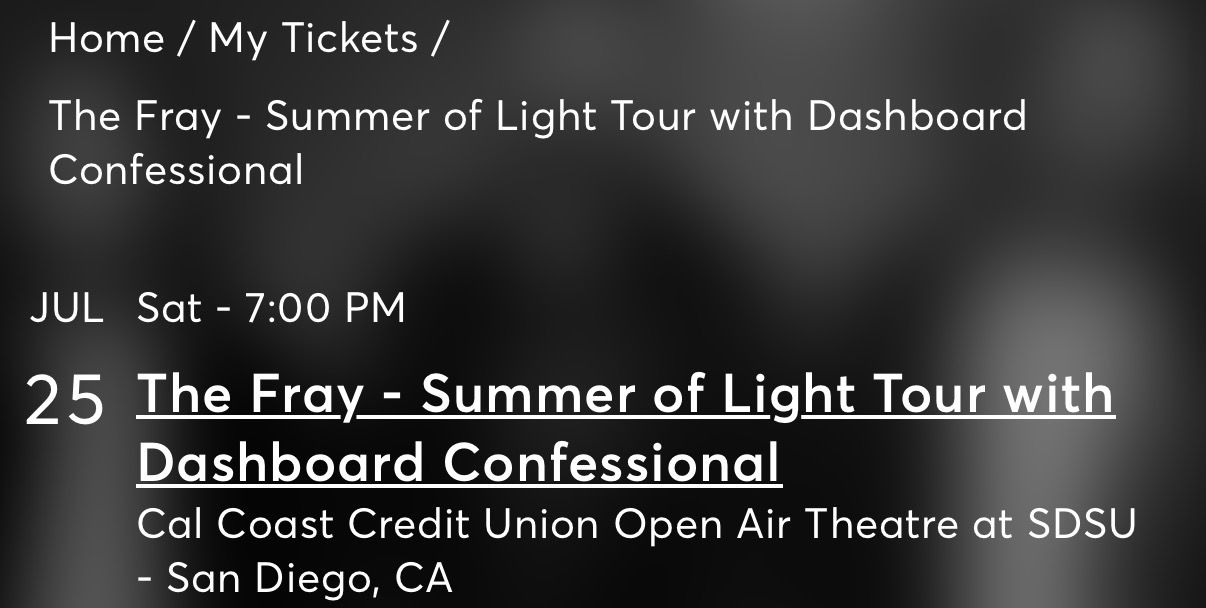Click Confessional in the breadcrumb's second line

click(x=176, y=170)
